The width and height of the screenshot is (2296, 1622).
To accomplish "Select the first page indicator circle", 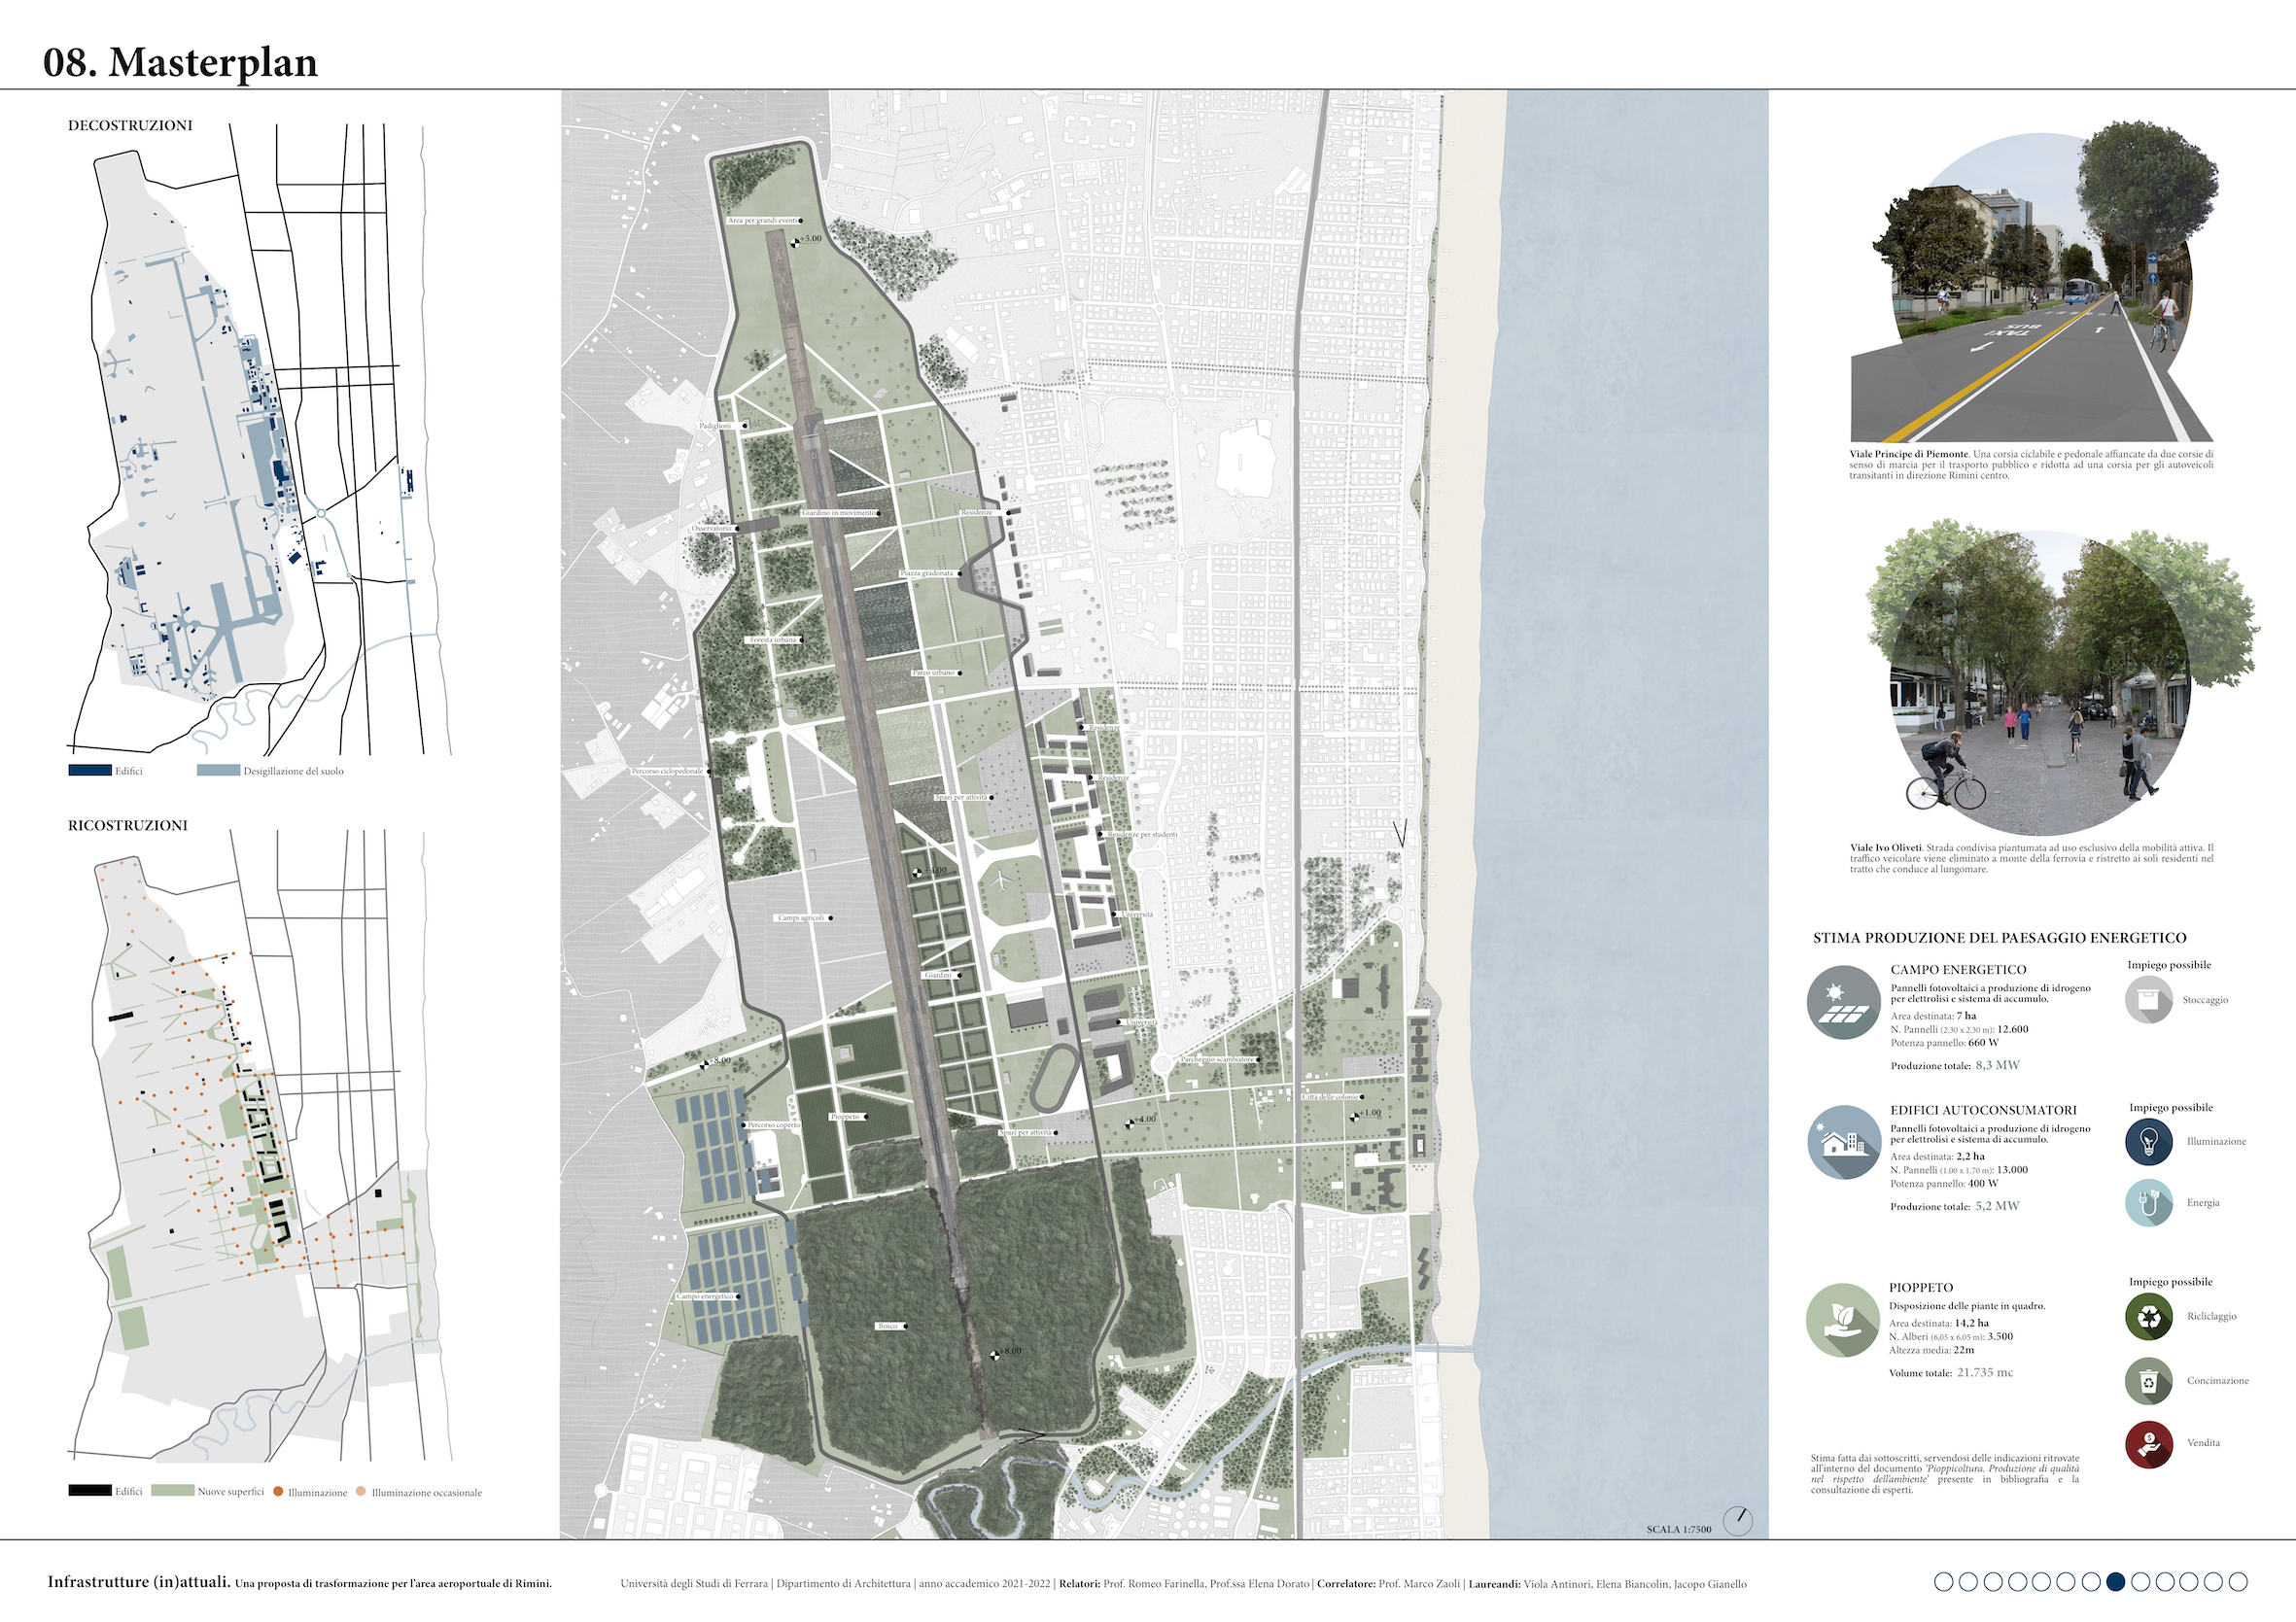I will click(x=1944, y=1582).
